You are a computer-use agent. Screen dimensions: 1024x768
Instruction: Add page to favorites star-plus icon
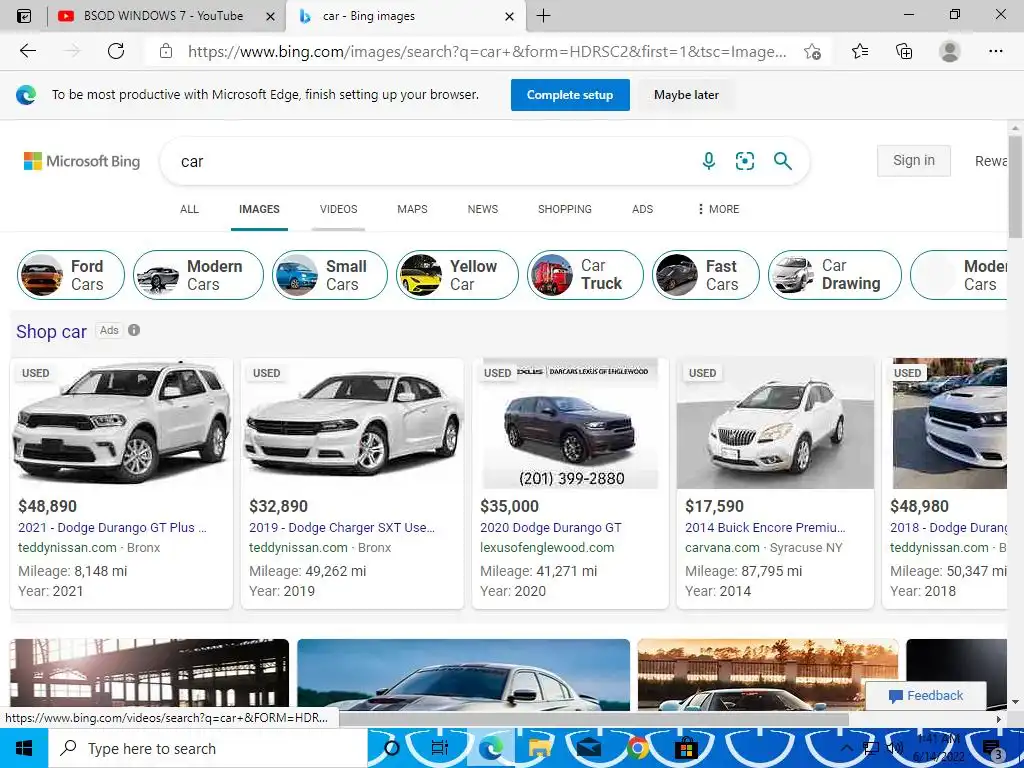pos(812,52)
